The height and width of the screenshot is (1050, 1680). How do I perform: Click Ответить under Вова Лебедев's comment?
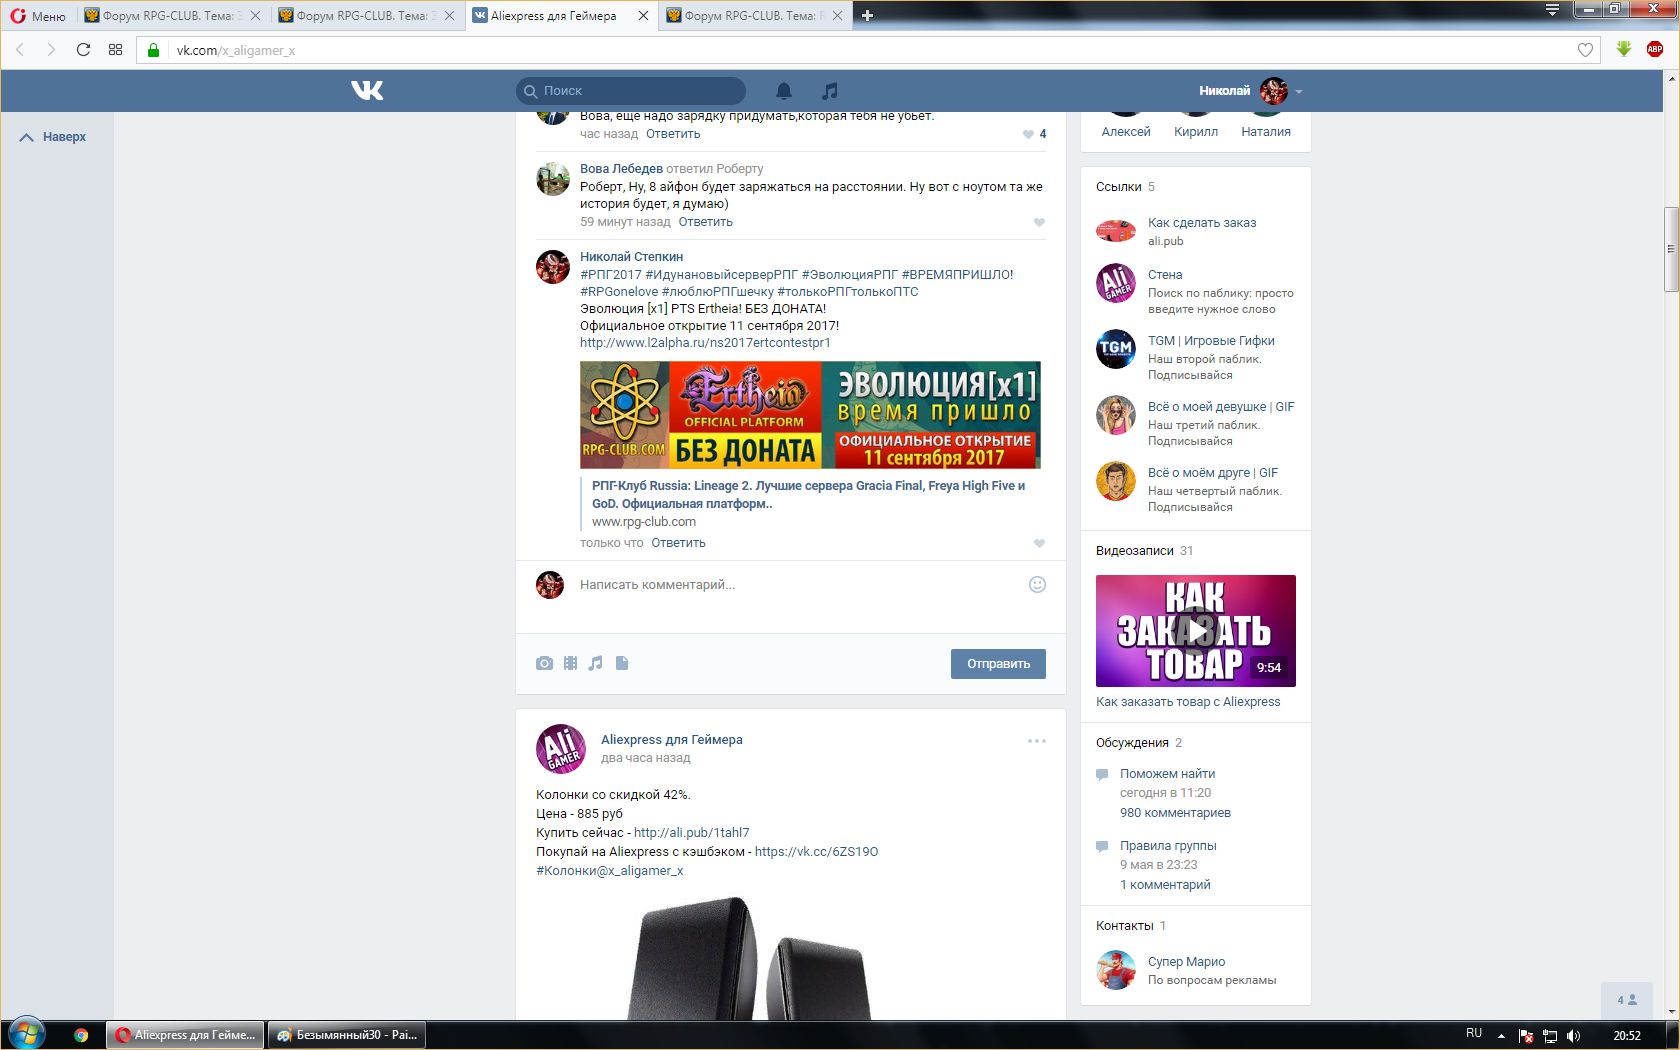[705, 222]
